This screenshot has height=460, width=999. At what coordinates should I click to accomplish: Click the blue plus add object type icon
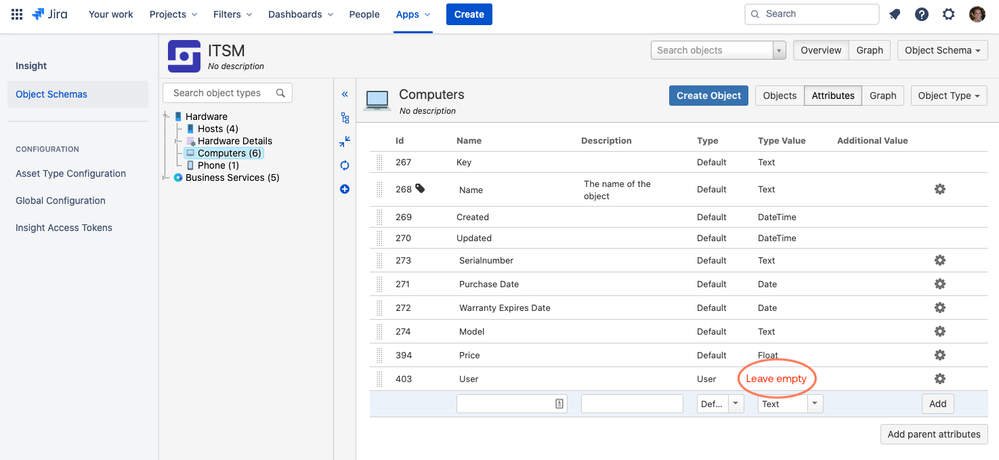click(x=345, y=189)
